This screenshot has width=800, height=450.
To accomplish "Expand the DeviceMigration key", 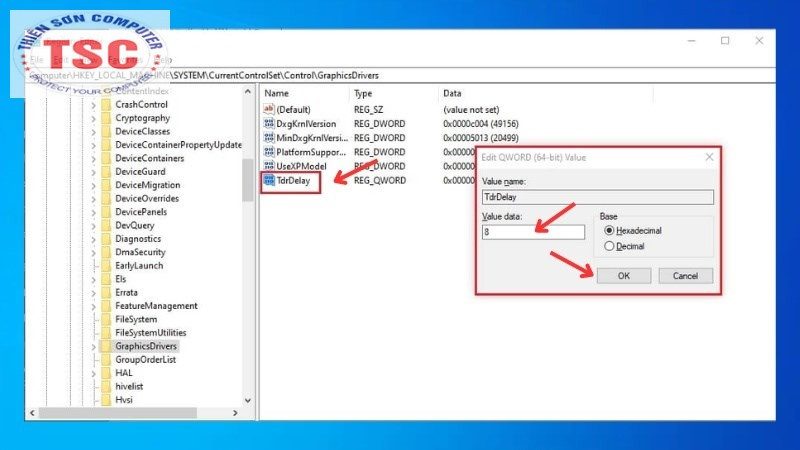I will coord(93,185).
